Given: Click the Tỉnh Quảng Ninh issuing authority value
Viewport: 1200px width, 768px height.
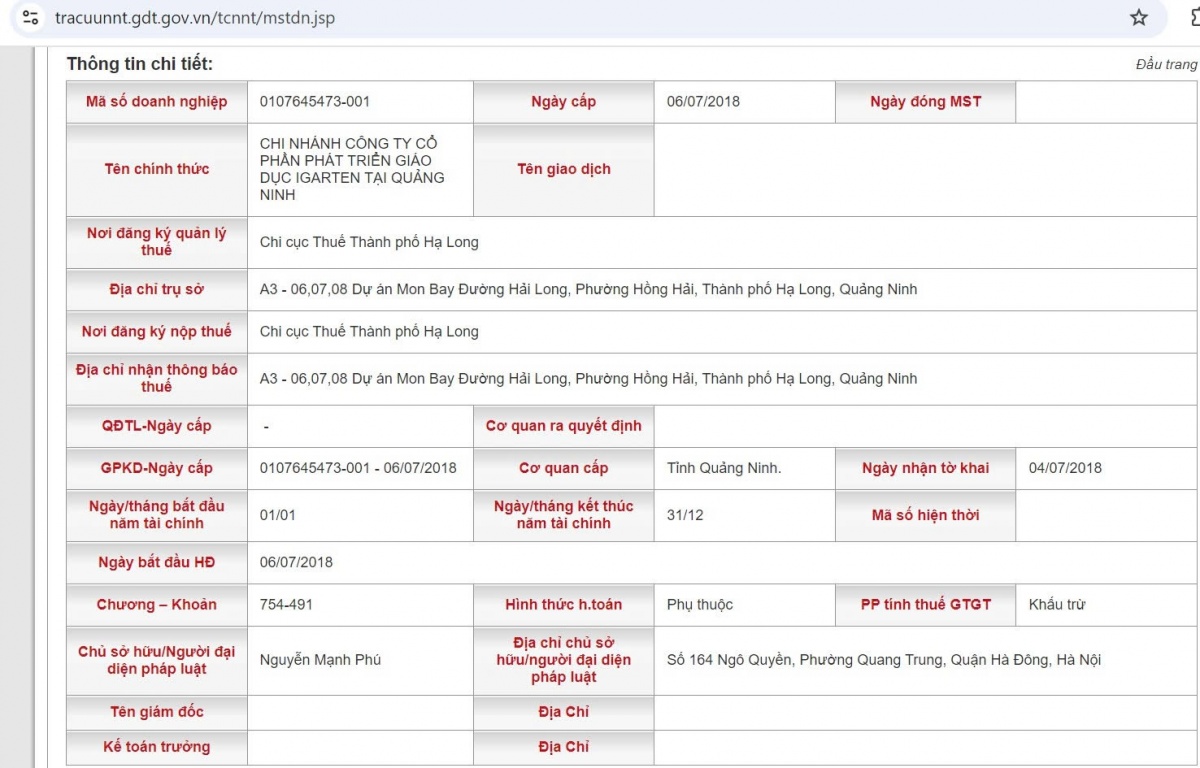Looking at the screenshot, I should (724, 467).
